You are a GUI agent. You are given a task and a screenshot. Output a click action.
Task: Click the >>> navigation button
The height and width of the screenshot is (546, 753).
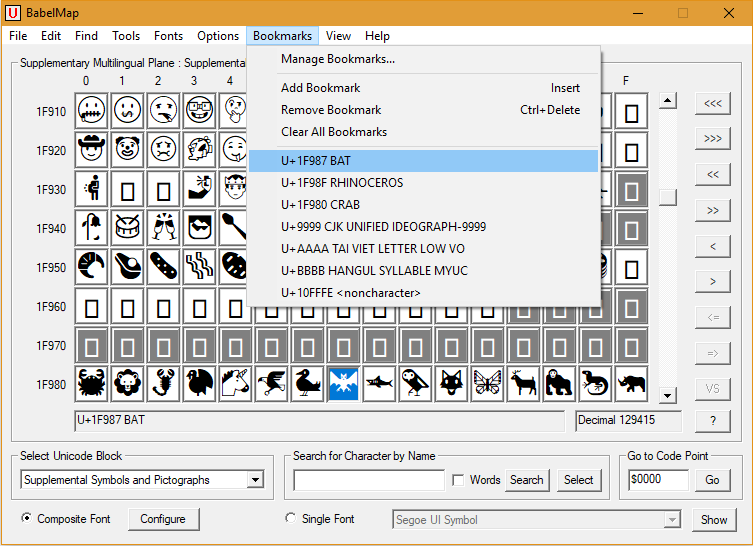[x=713, y=139]
